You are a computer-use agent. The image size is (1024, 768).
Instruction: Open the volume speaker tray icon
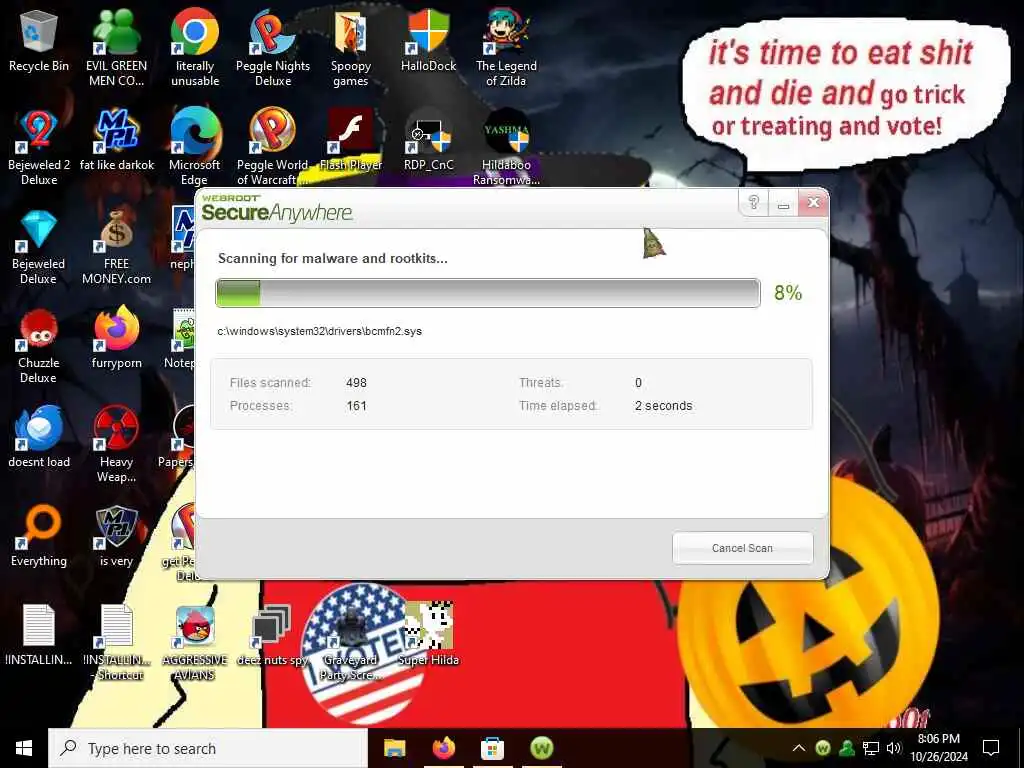893,748
